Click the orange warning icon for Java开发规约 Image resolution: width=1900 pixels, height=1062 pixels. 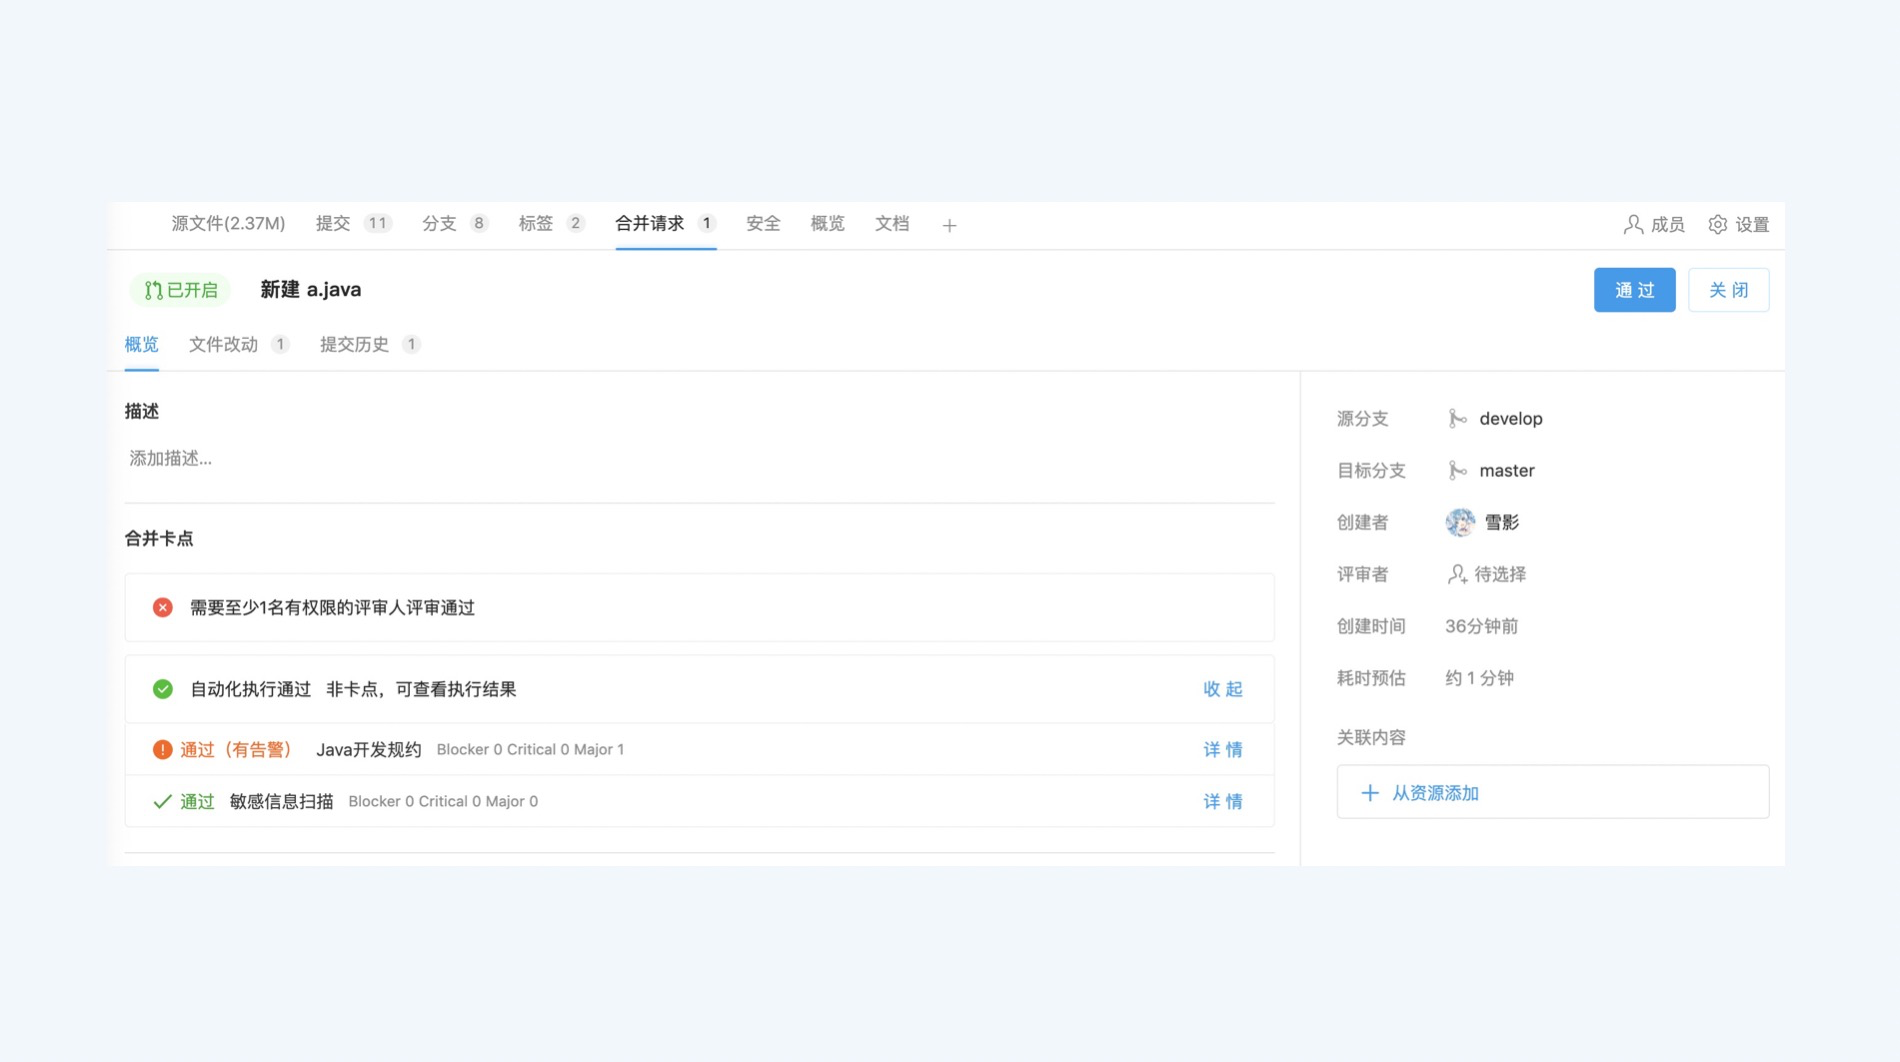tap(162, 750)
